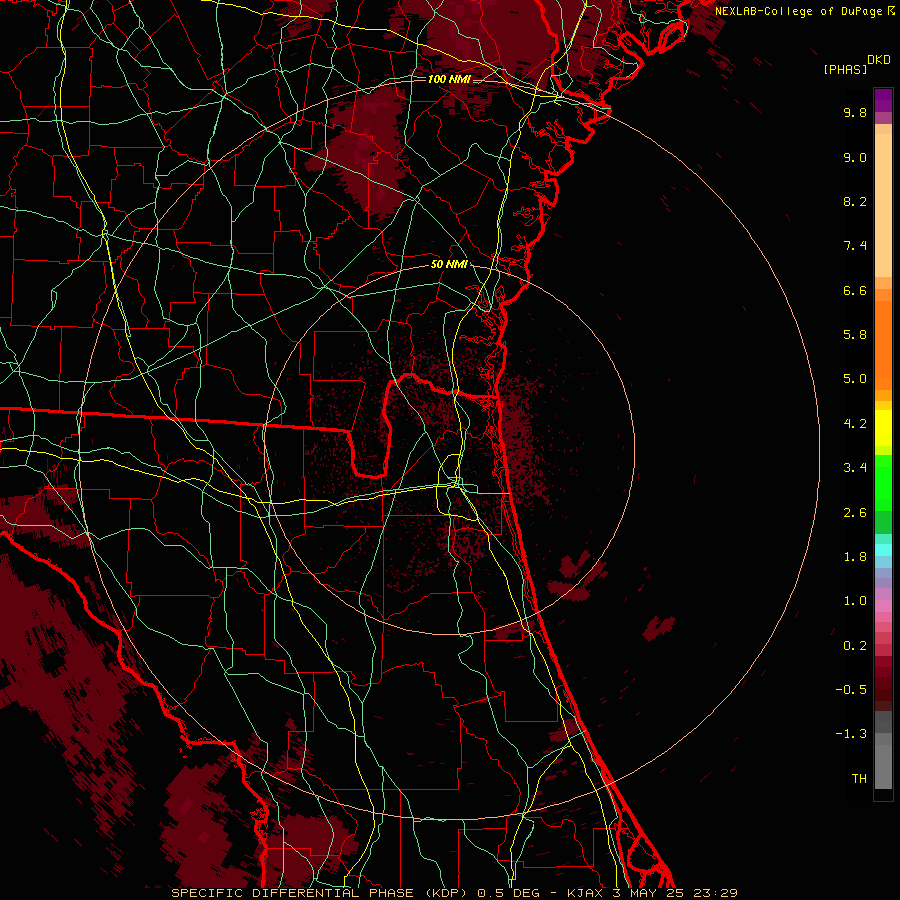This screenshot has width=900, height=900.
Task: Click the 9.8 value on color scale
Action: (x=855, y=112)
